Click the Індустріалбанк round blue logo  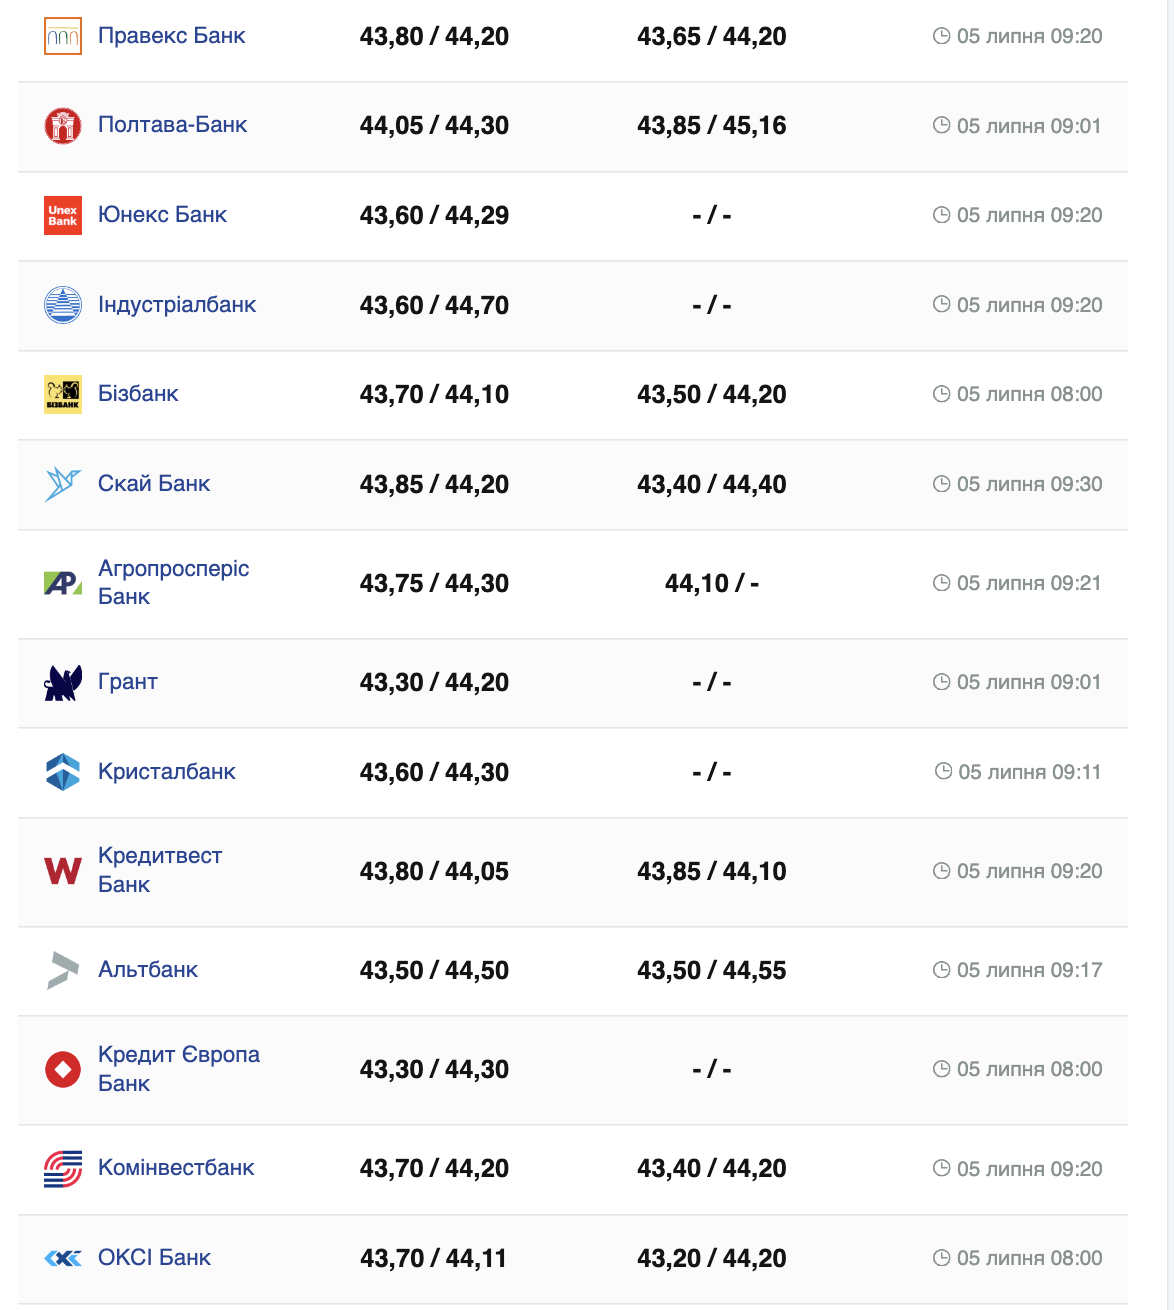[x=63, y=305]
